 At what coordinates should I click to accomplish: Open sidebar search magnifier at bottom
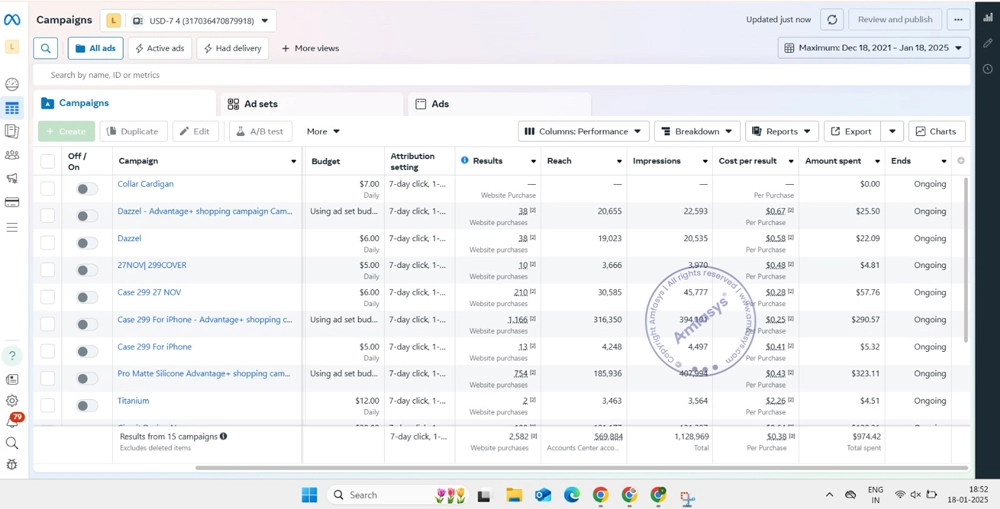pyautogui.click(x=11, y=443)
